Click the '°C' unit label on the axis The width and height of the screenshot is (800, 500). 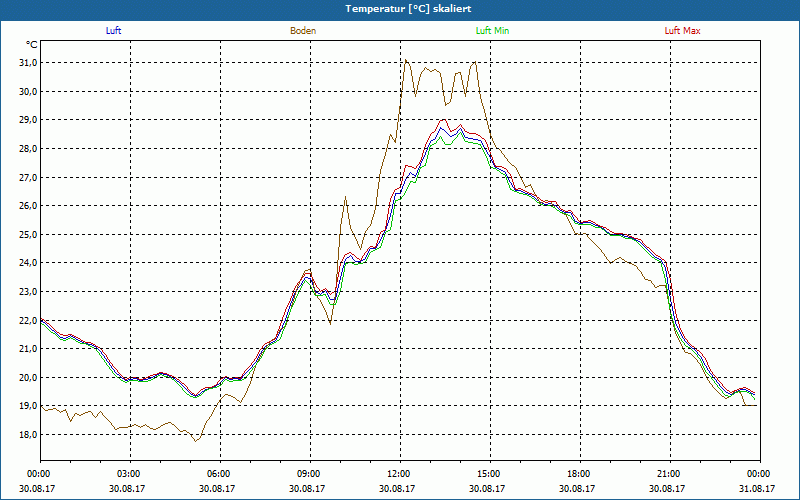point(32,45)
